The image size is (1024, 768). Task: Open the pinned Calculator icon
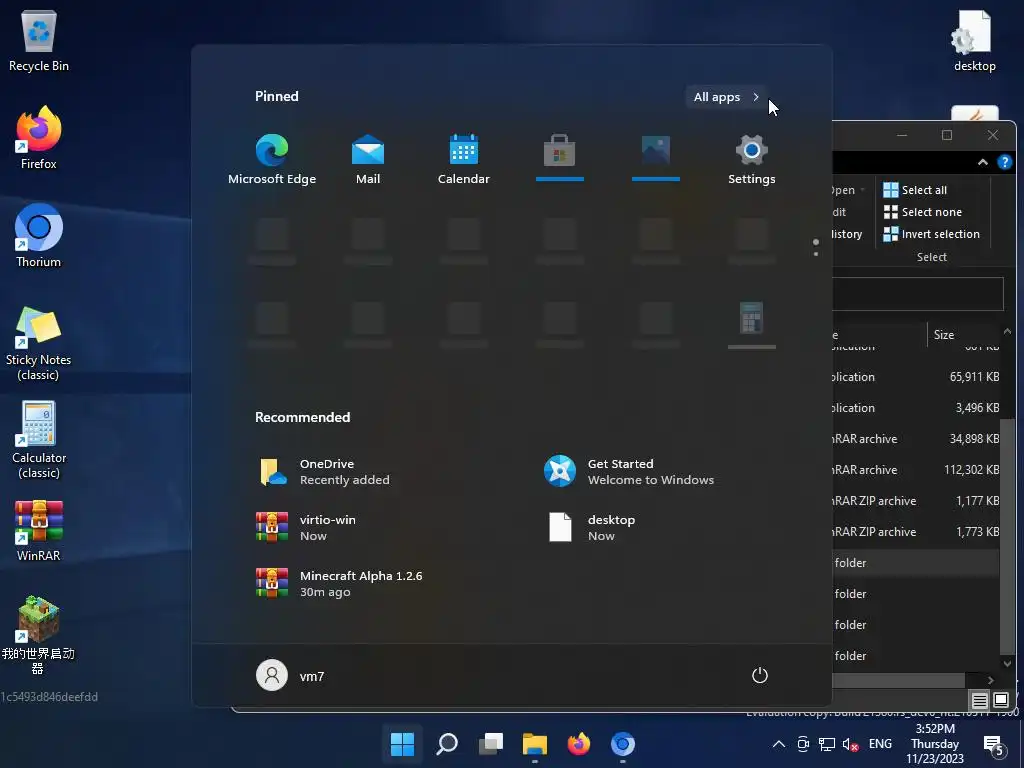coord(752,325)
